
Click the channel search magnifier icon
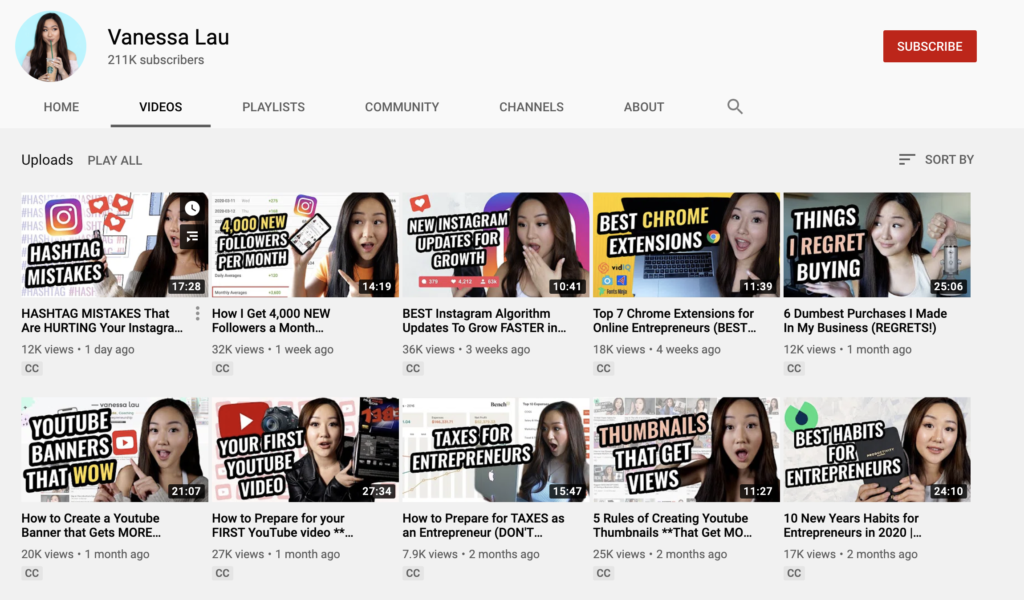pos(735,106)
